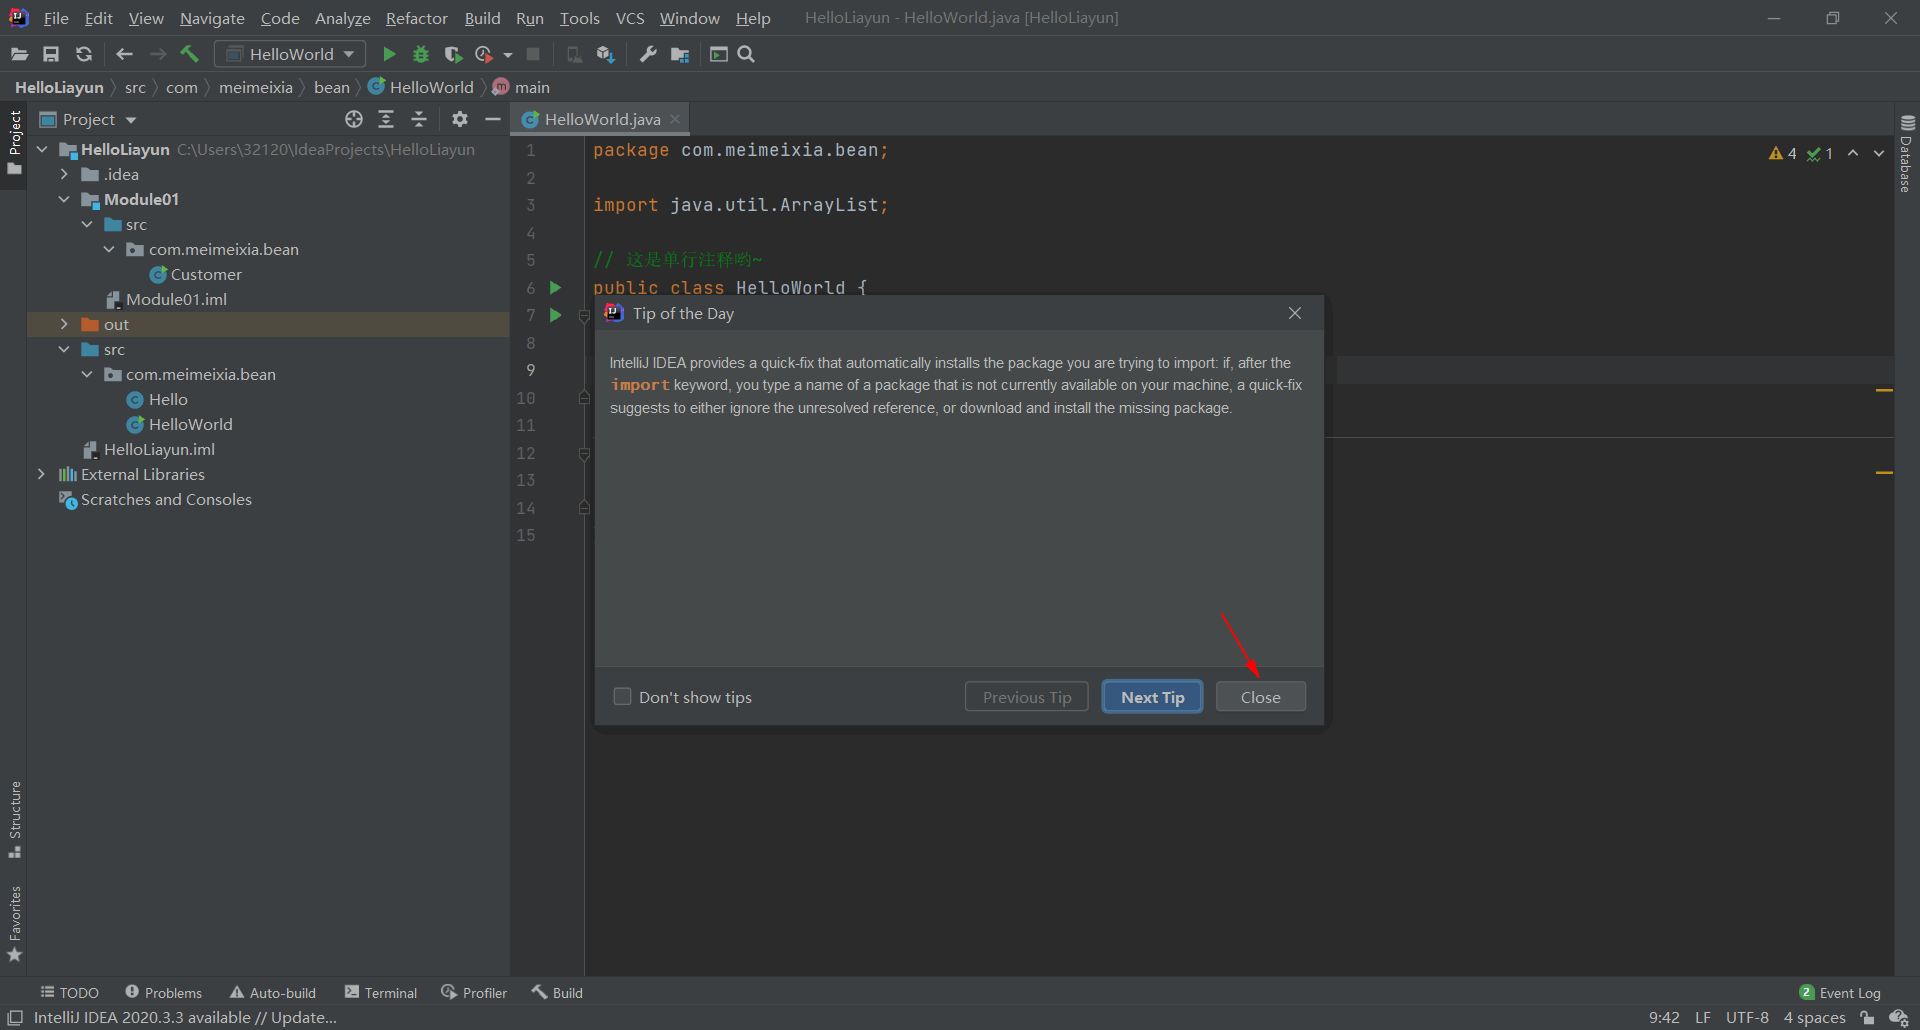Click Next Tip button
Screen dimensions: 1920x1030
1152,697
